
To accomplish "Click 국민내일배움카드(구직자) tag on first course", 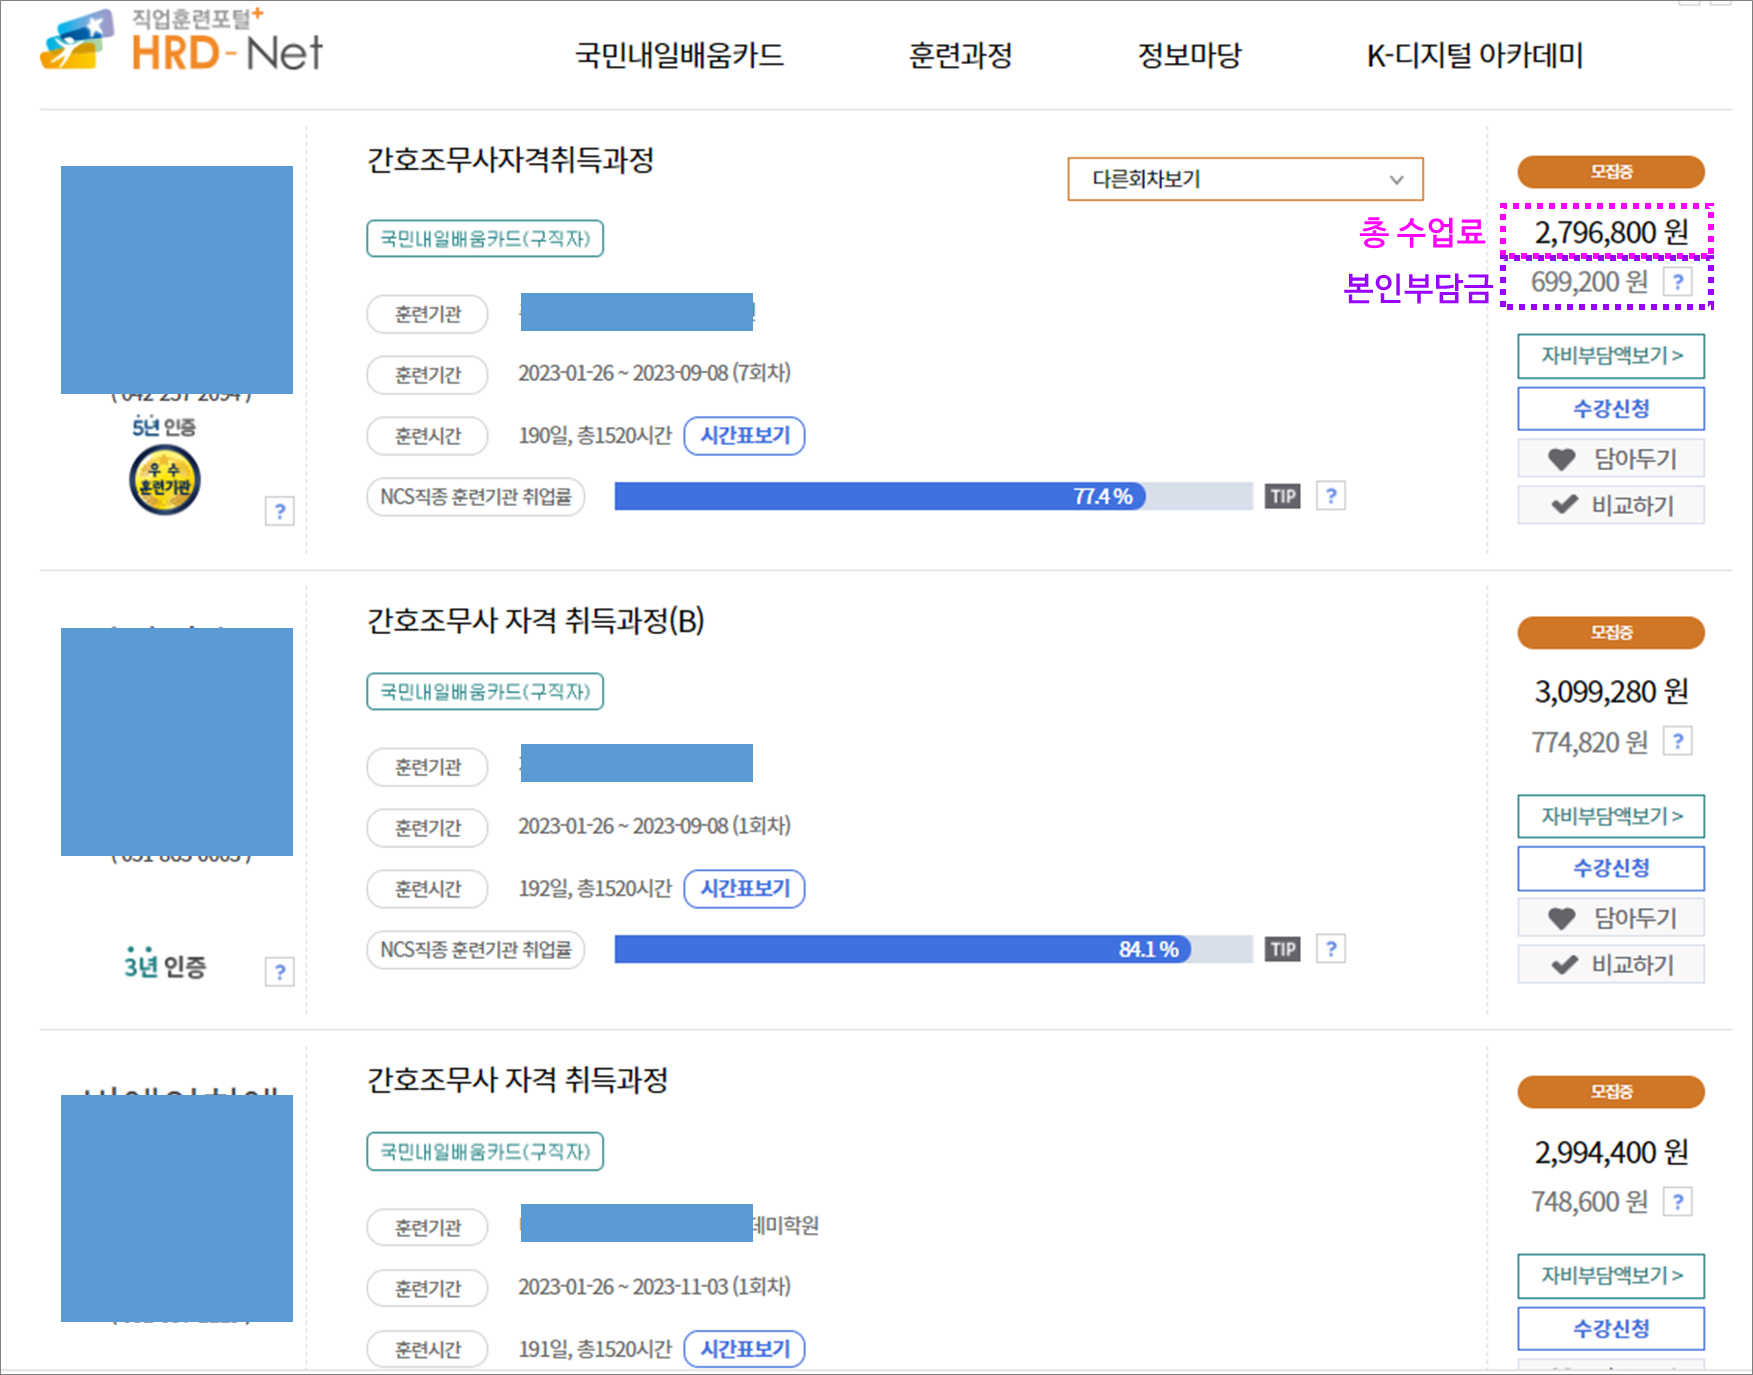I will pos(484,238).
